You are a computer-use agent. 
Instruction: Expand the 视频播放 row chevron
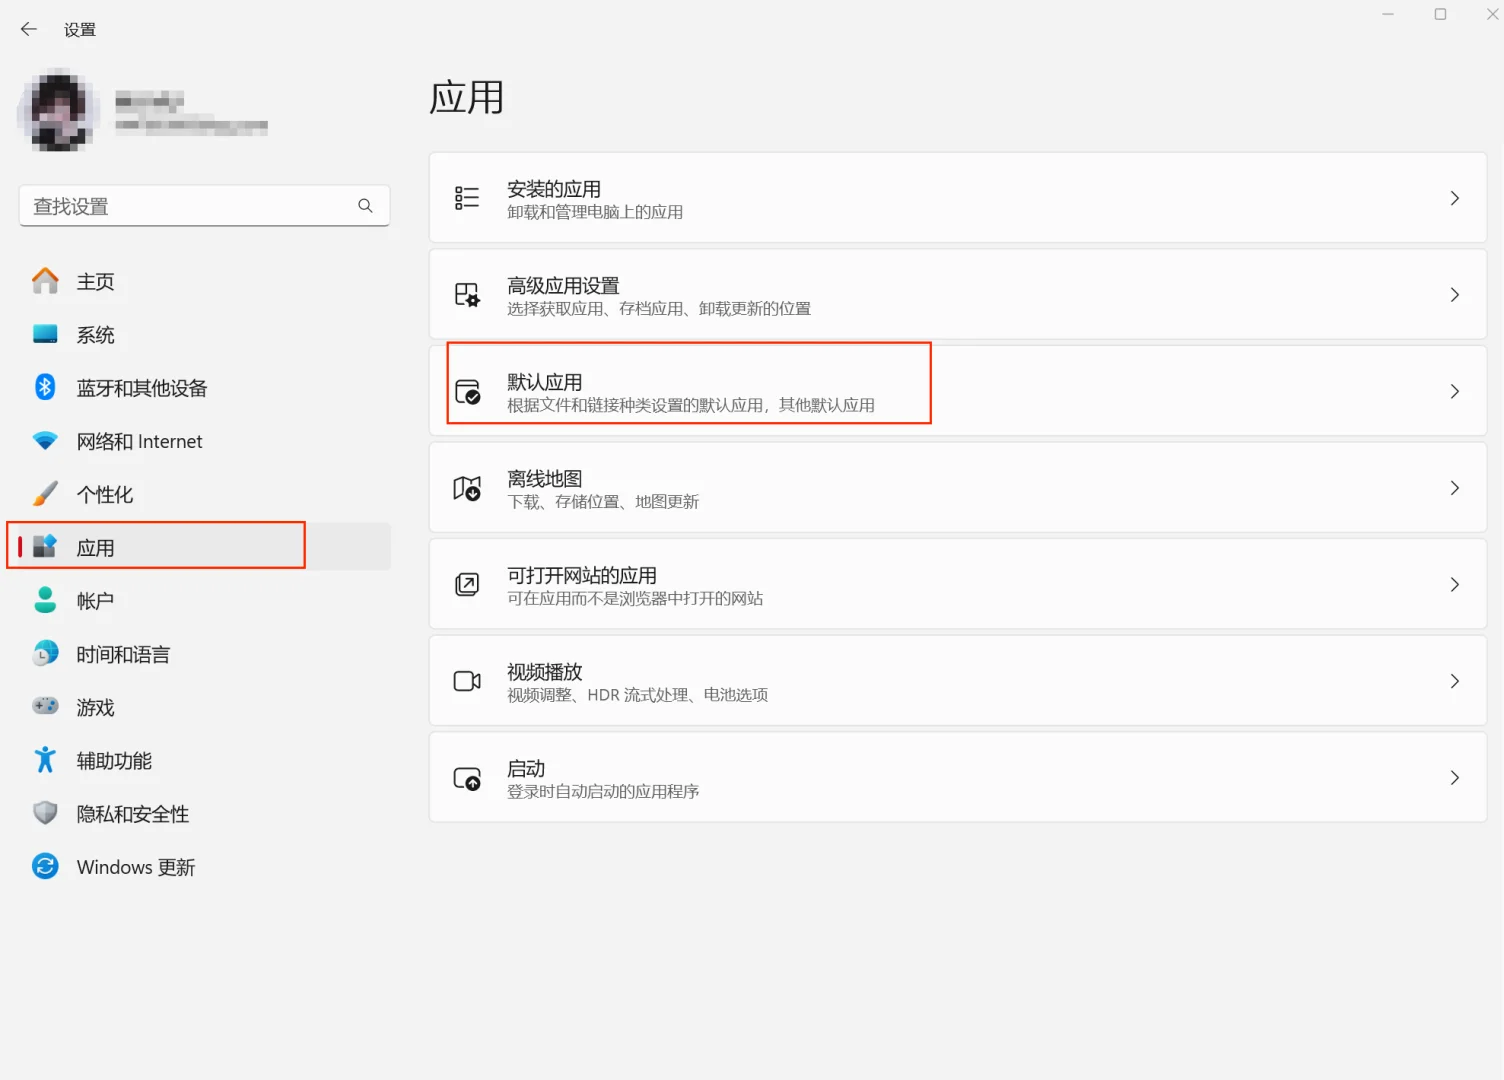[x=1454, y=681]
